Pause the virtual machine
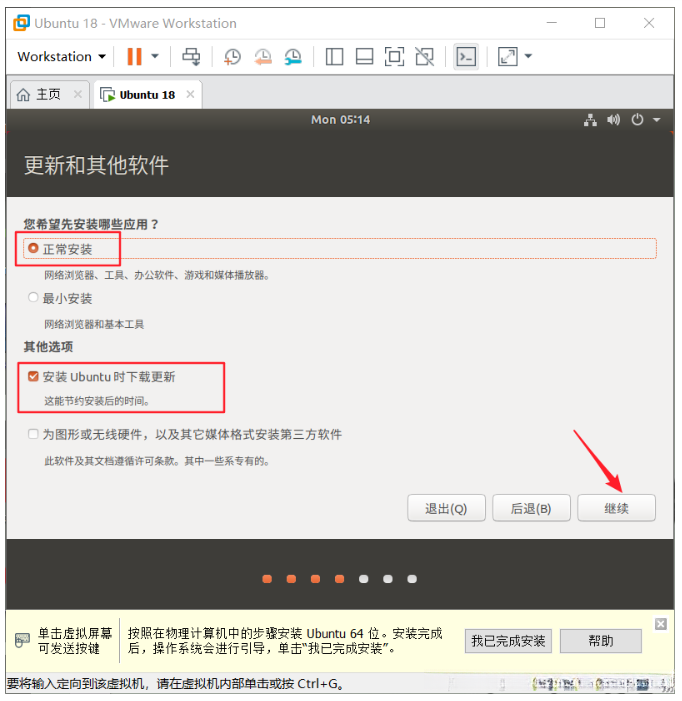This screenshot has width=682, height=701. coord(134,57)
